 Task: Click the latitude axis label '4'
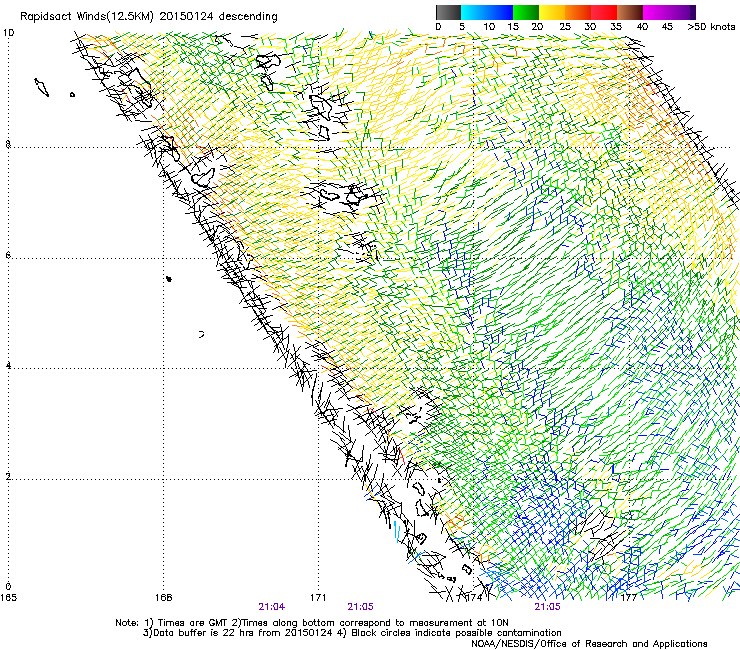point(8,365)
